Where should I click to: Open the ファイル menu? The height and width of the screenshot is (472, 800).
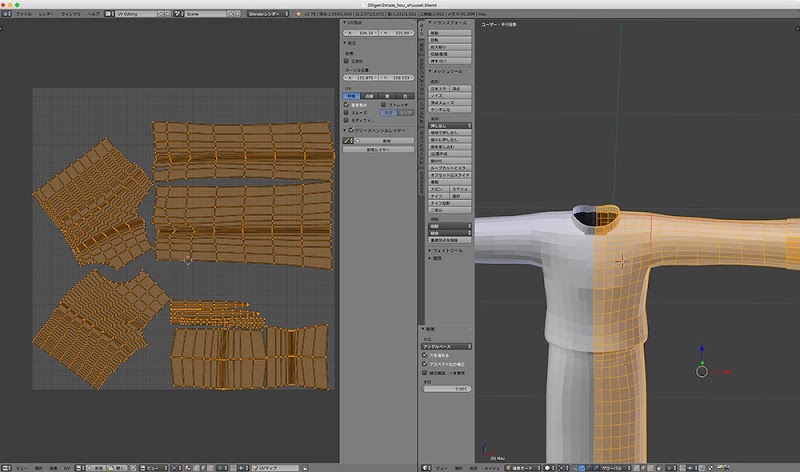[x=24, y=15]
